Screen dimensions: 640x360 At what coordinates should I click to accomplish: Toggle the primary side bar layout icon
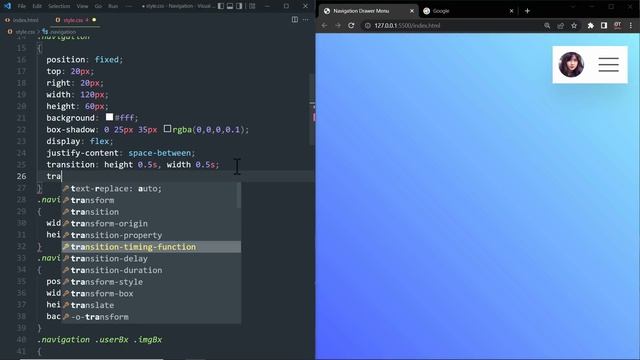coord(220,6)
